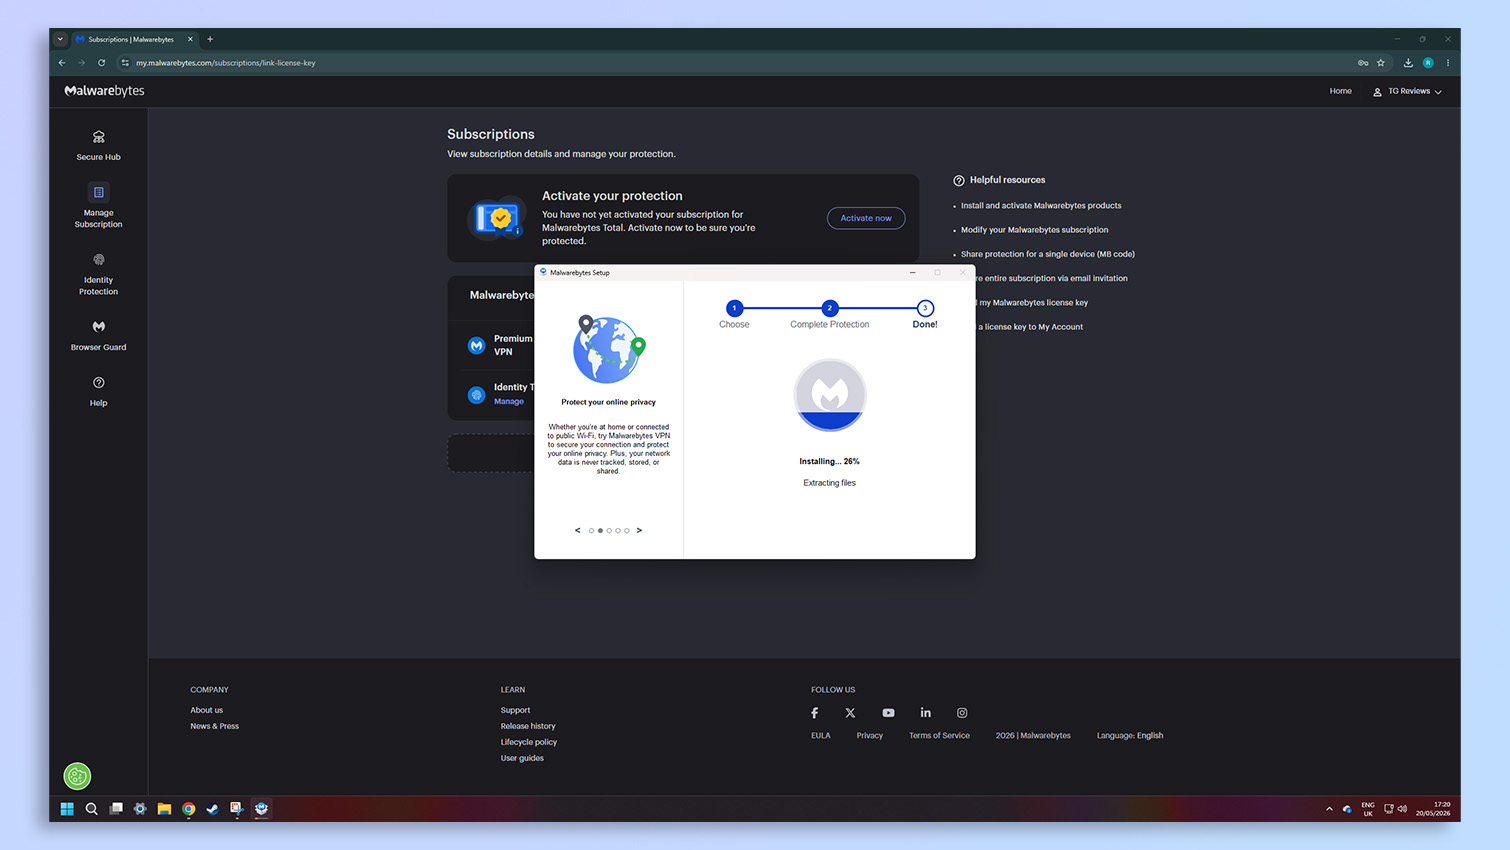
Task: Click the Malwarebytes installer taskbar icon
Action: [261, 808]
